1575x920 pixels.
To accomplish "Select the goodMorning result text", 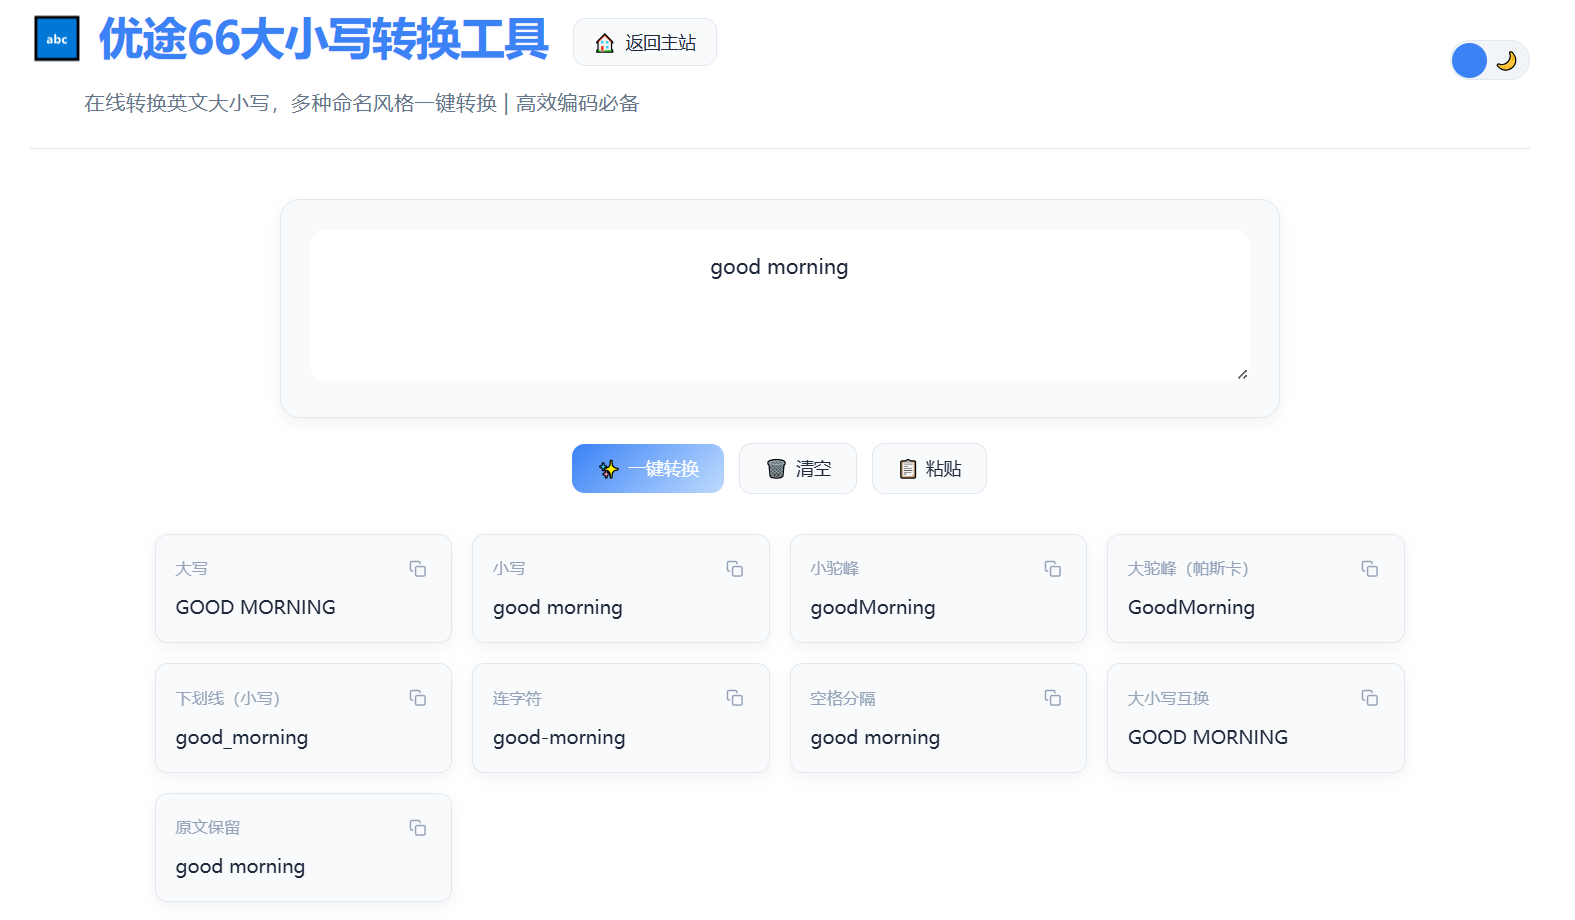I will pos(873,607).
